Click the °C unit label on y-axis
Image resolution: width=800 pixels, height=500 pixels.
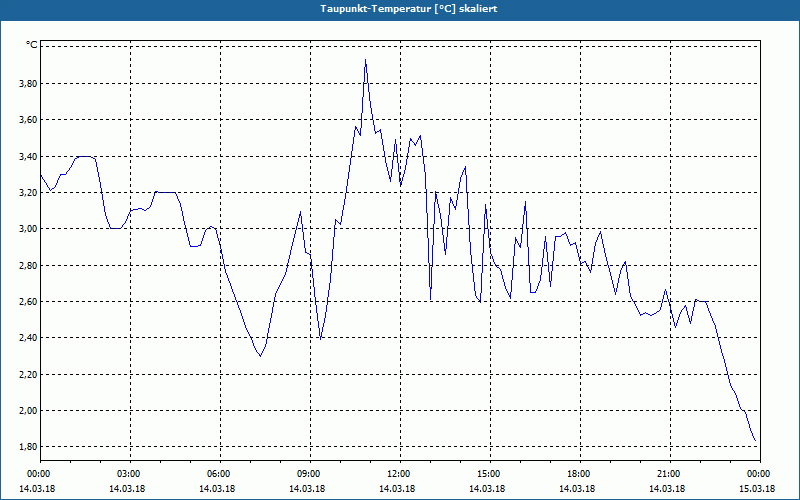coord(32,45)
